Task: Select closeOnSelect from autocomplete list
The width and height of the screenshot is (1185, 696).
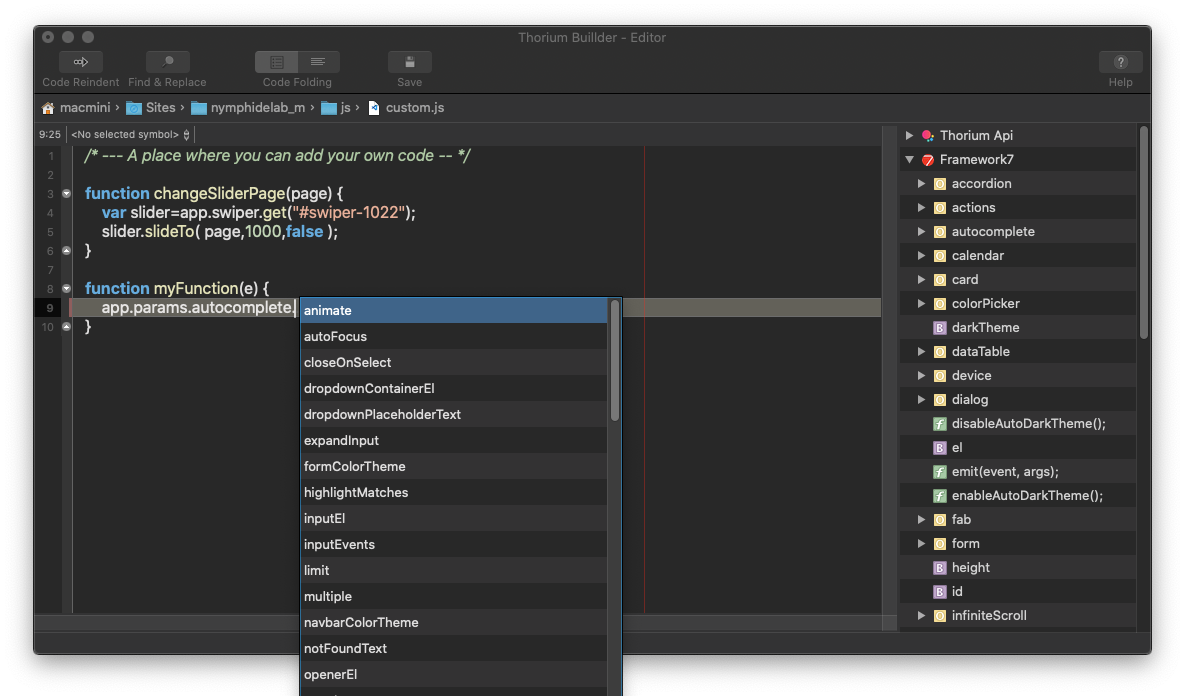Action: pyautogui.click(x=347, y=363)
